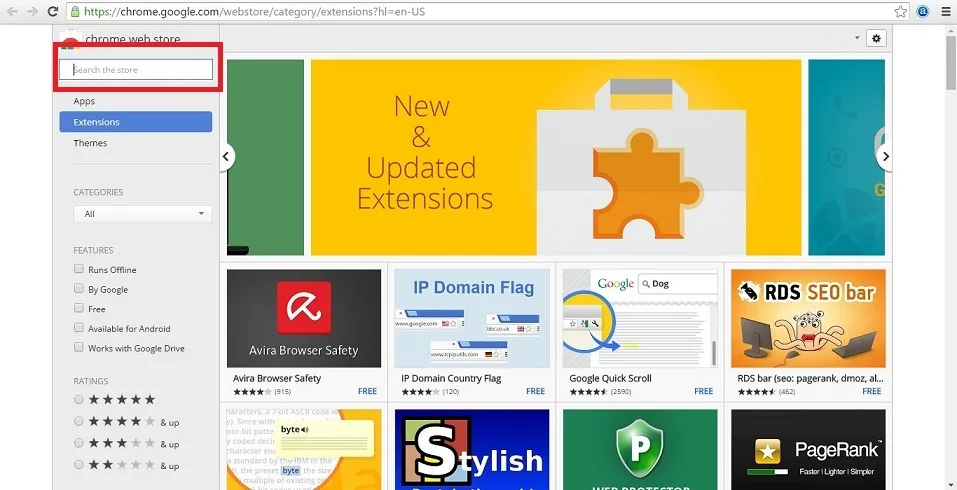Open the Themes section
This screenshot has width=957, height=490.
click(90, 143)
